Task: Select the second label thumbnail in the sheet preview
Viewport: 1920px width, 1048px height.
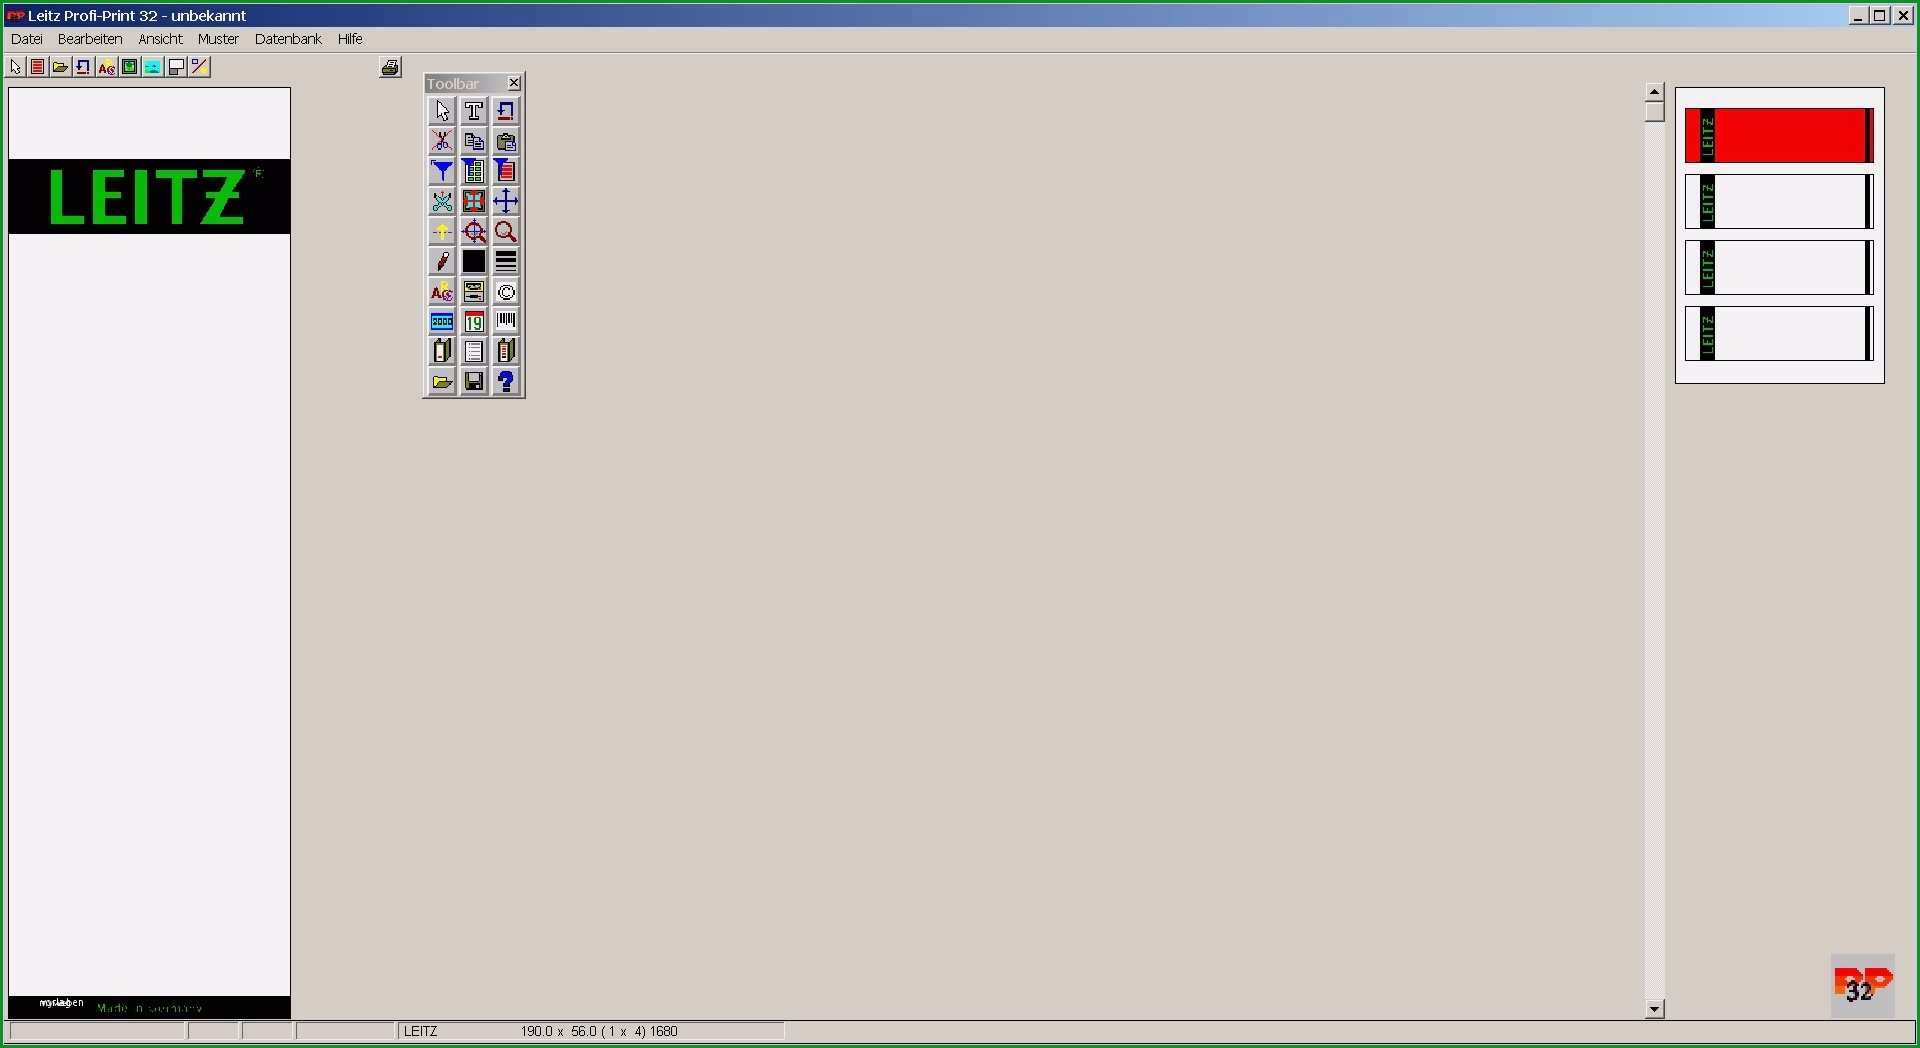Action: click(x=1779, y=202)
